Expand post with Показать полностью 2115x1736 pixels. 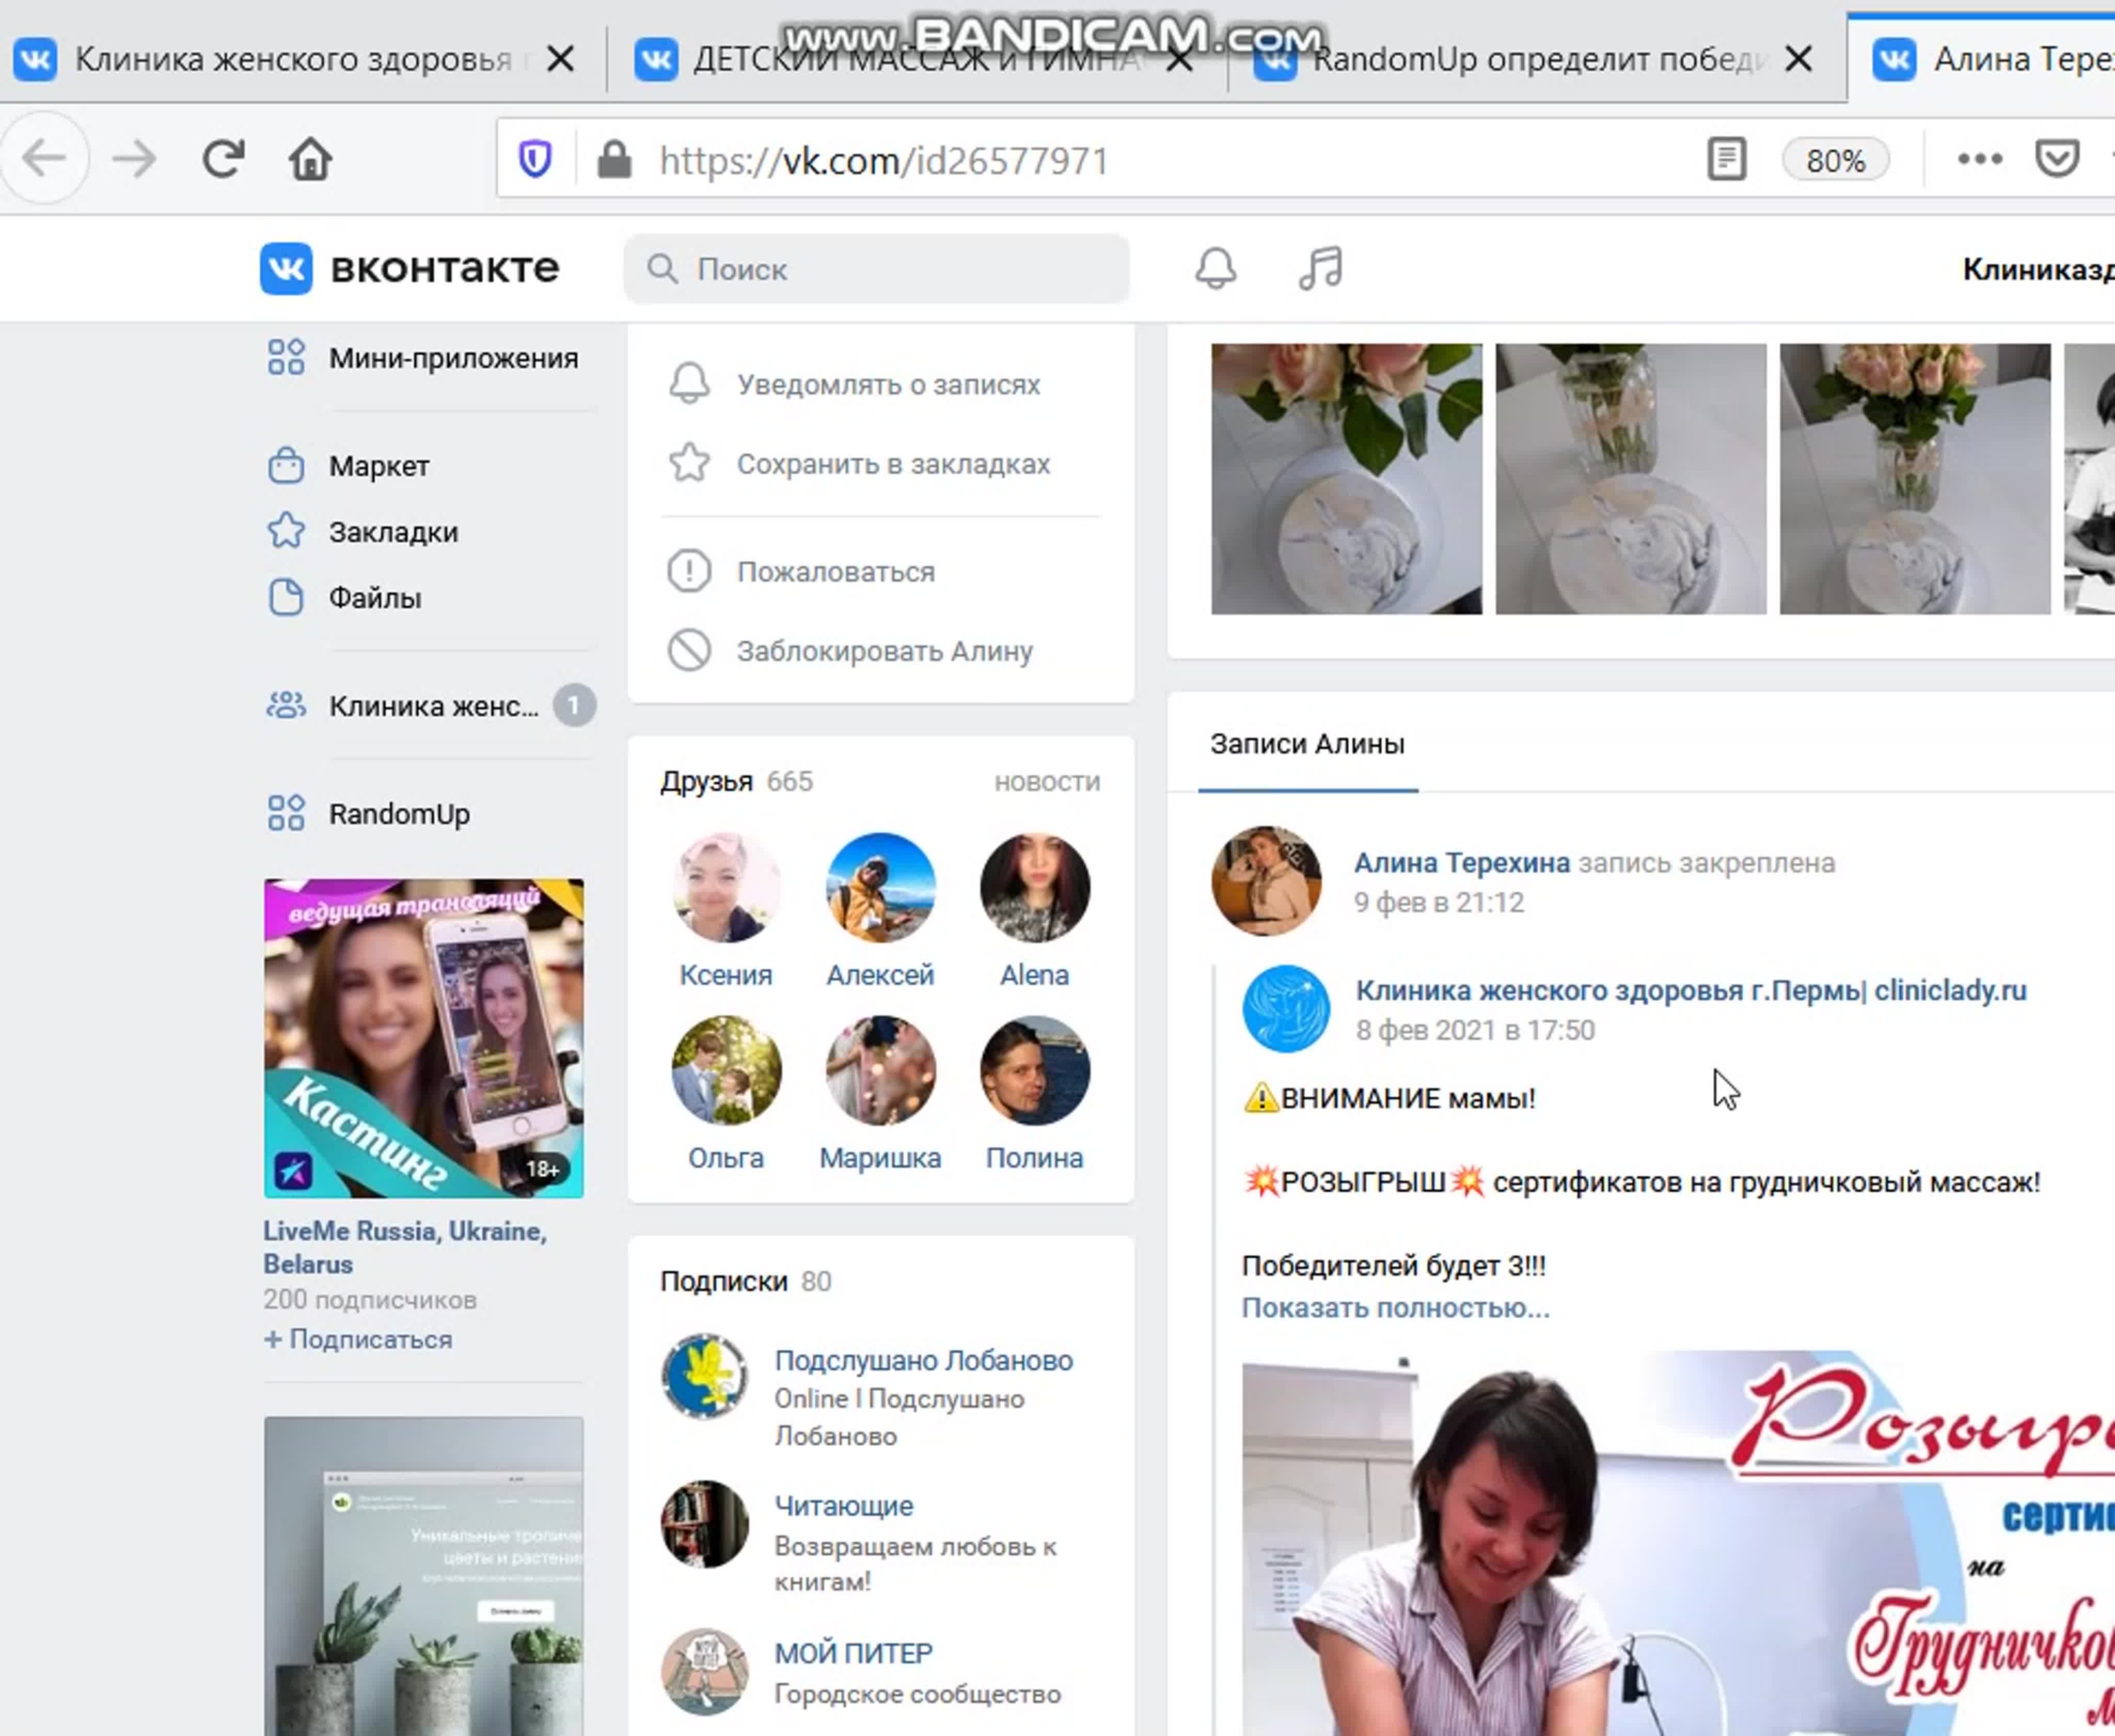tap(1396, 1308)
